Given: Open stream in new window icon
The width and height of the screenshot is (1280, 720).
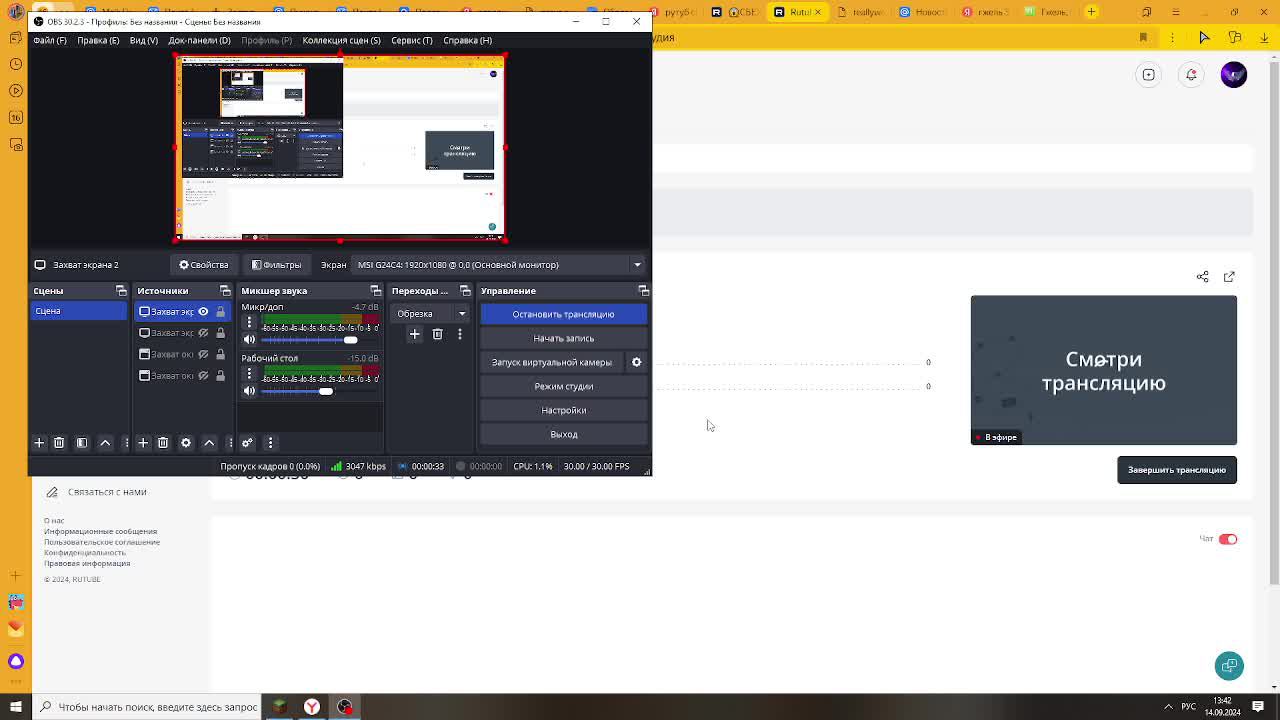Looking at the screenshot, I should tap(1229, 276).
